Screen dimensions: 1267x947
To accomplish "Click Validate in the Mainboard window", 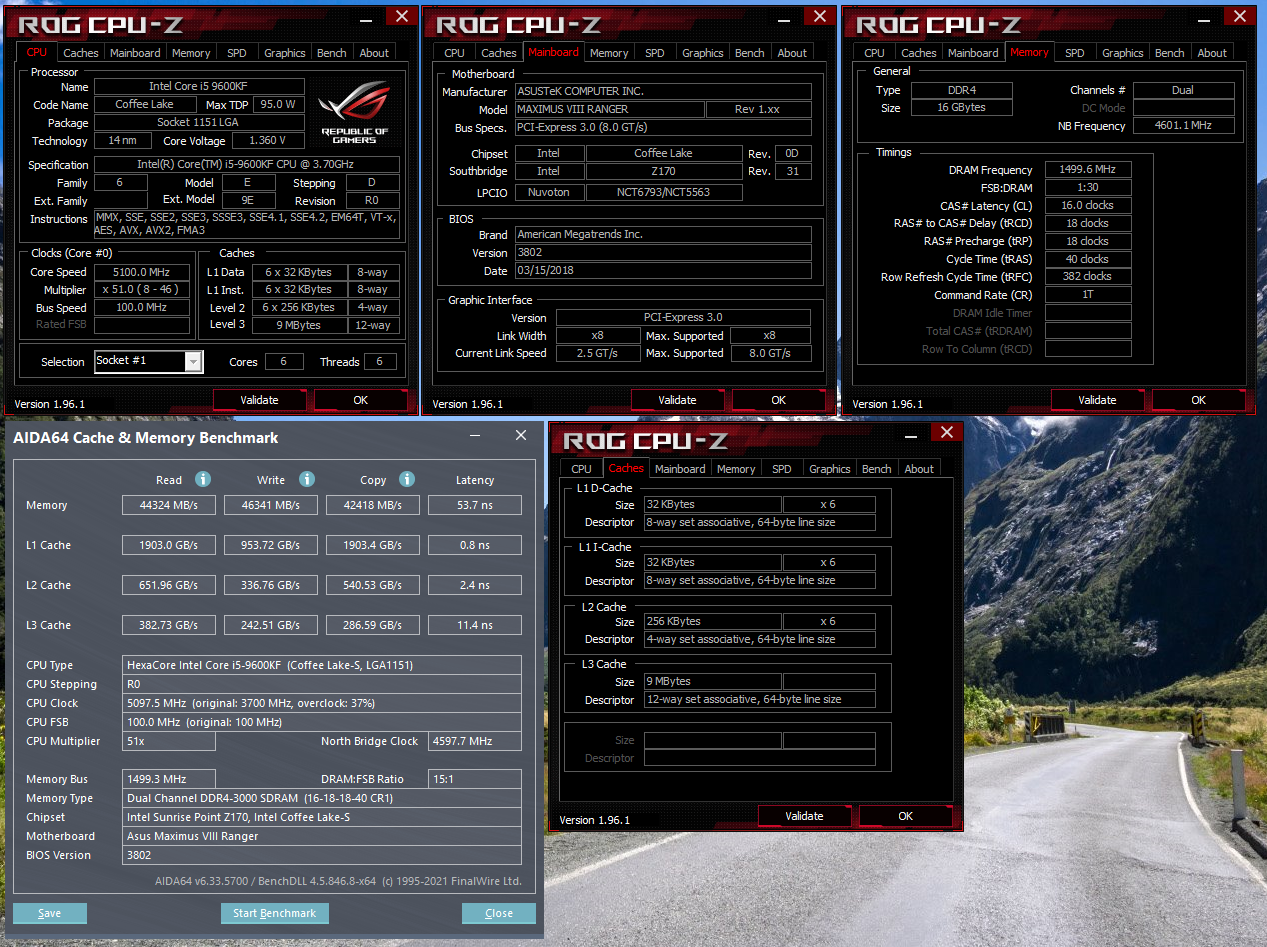I will click(x=678, y=400).
